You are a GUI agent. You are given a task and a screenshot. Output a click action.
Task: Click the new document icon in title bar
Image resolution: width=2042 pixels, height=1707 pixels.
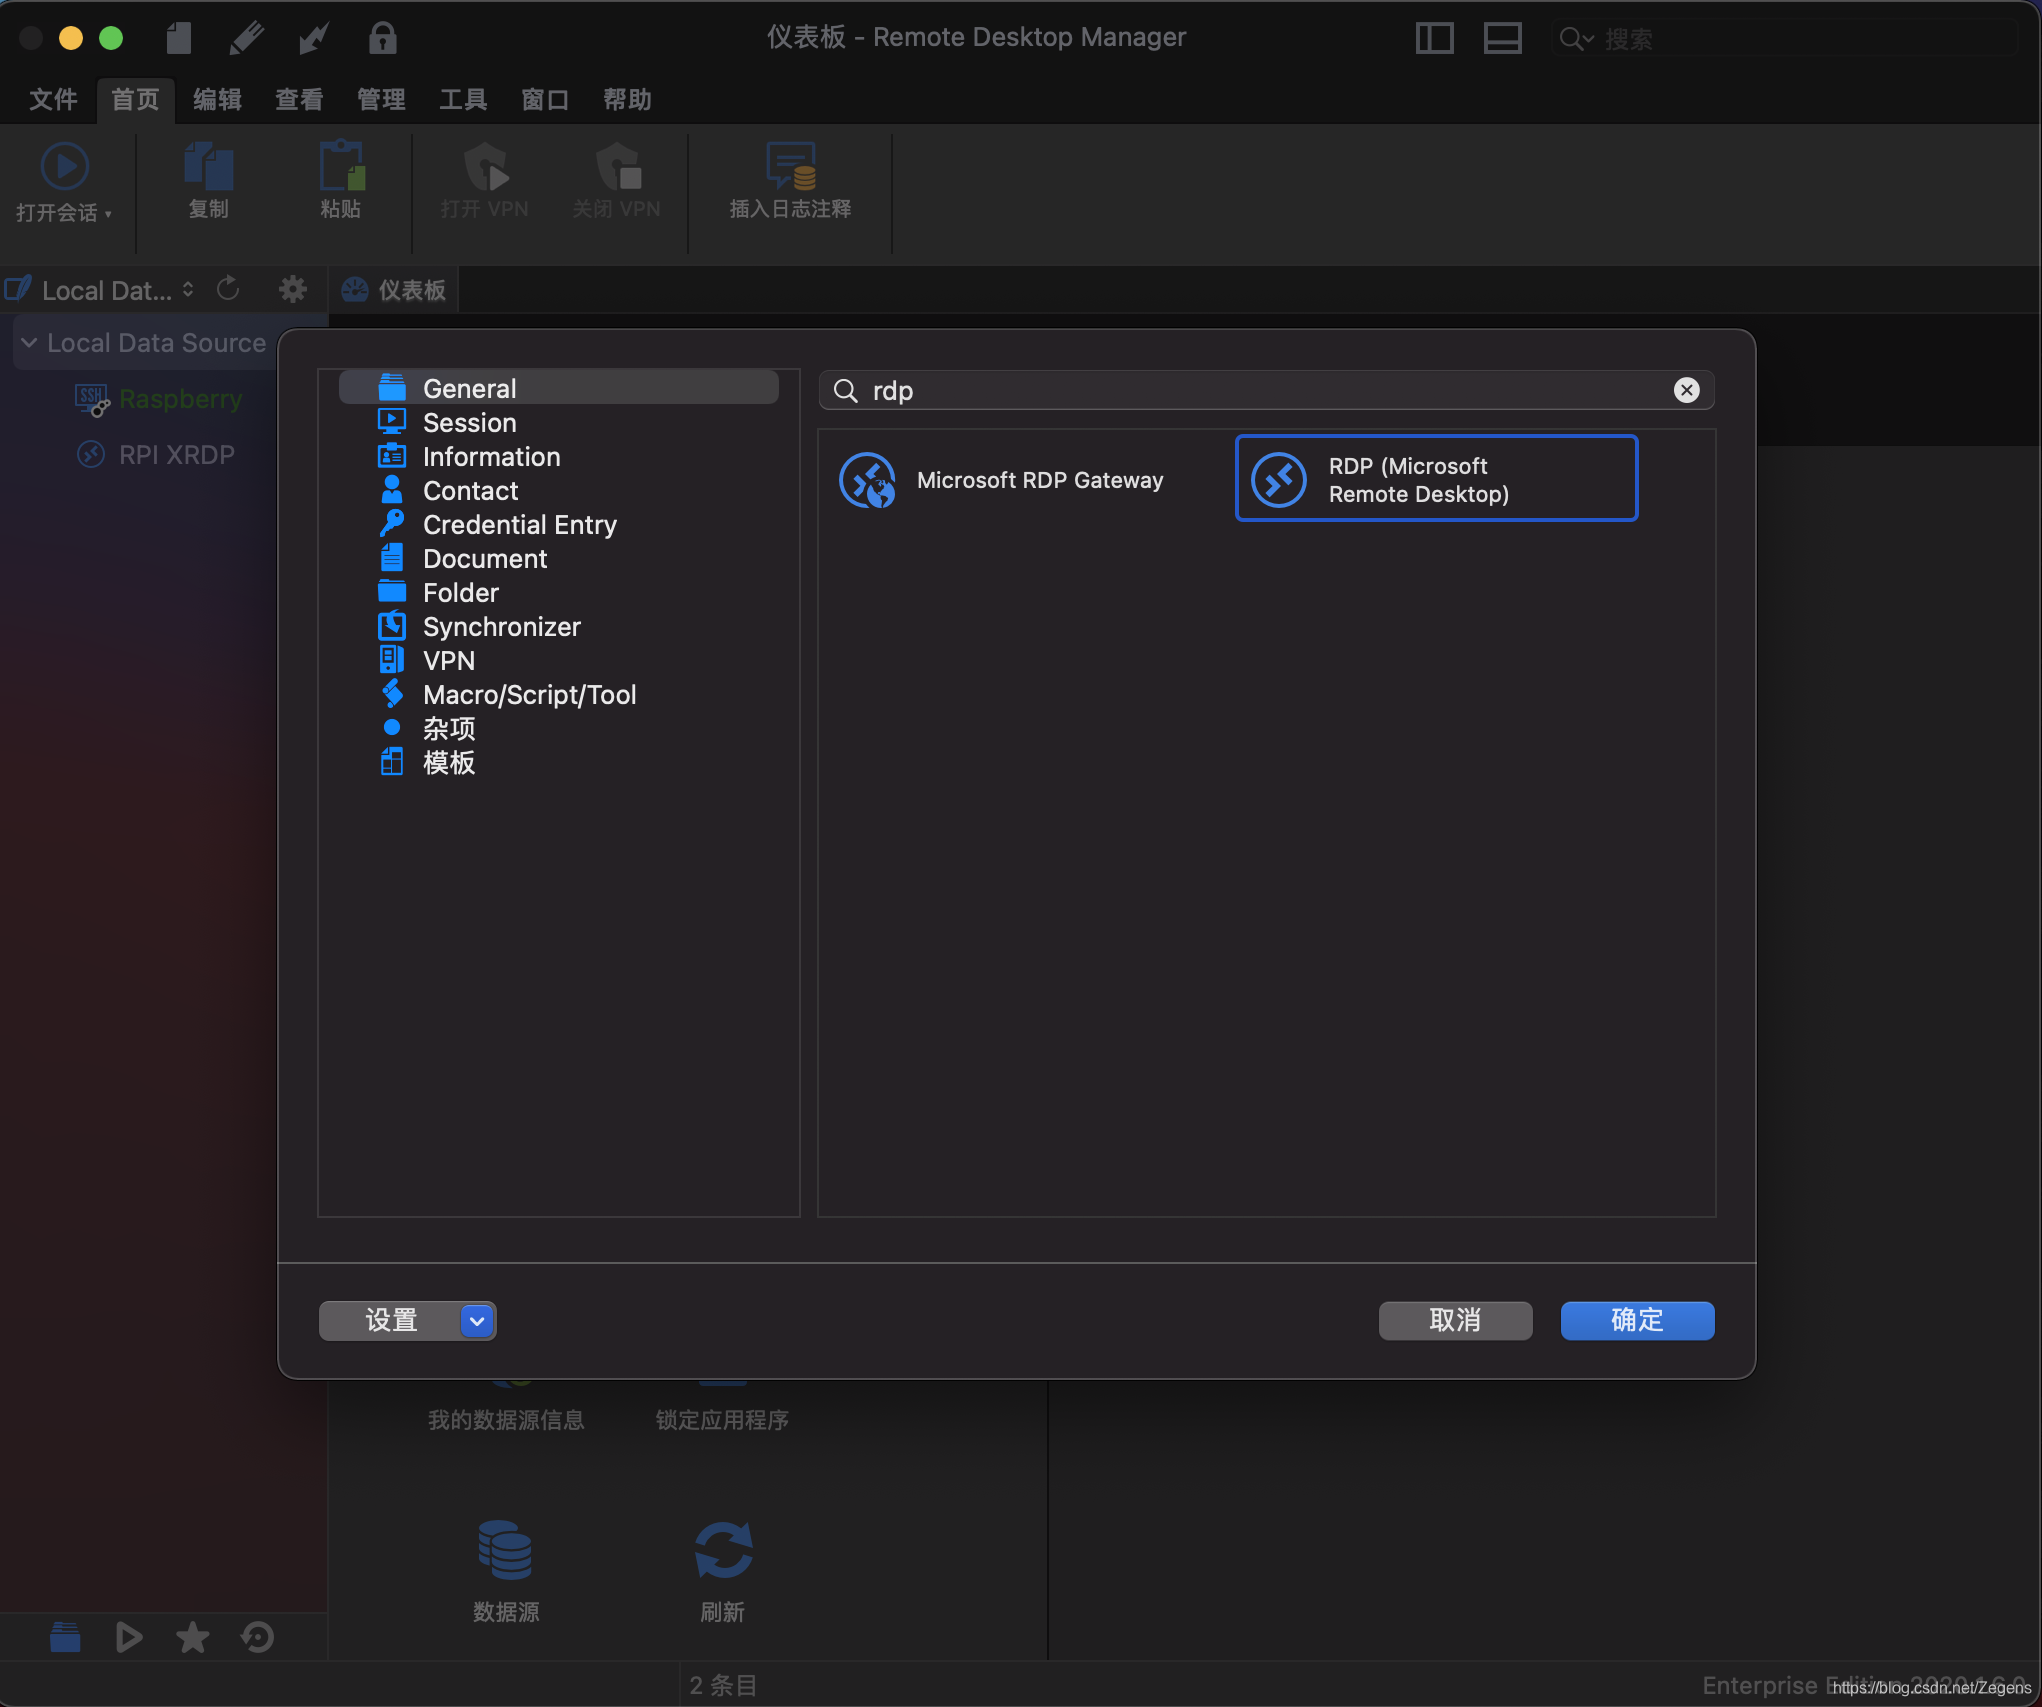[x=179, y=38]
